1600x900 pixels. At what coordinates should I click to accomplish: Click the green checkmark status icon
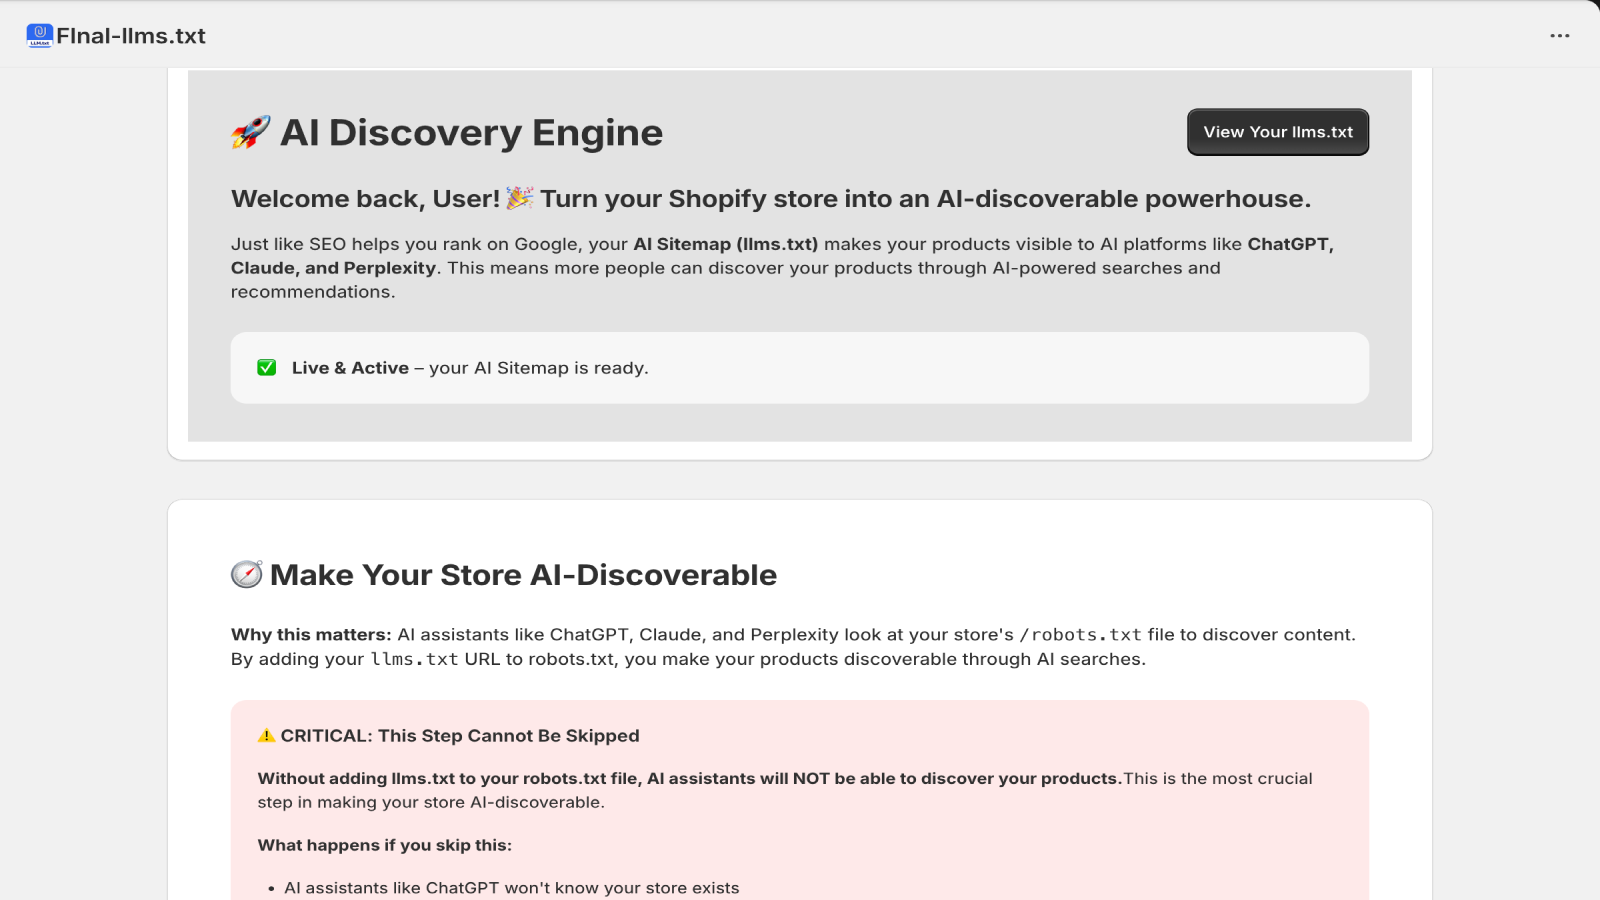pos(267,368)
